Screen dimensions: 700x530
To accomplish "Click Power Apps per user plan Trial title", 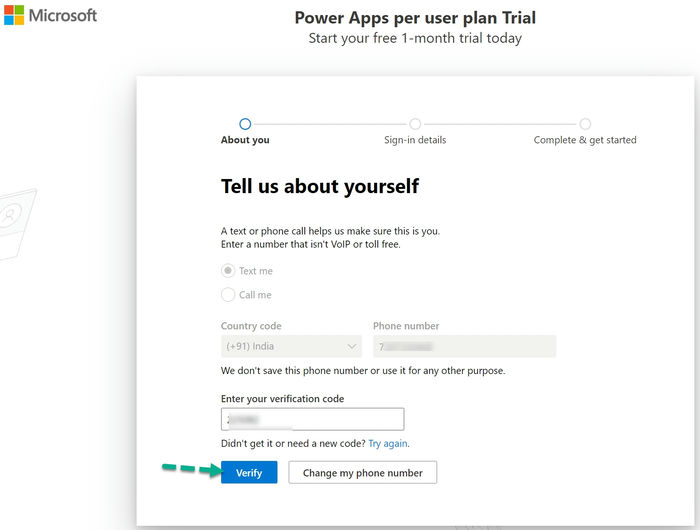I will pos(415,18).
